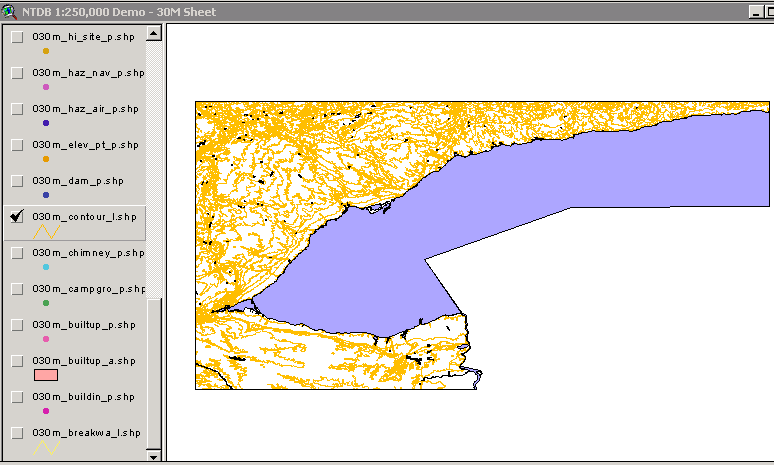This screenshot has width=774, height=465.
Task: Select the 030m_elev_pt_p.shp layer name
Action: click(x=85, y=145)
